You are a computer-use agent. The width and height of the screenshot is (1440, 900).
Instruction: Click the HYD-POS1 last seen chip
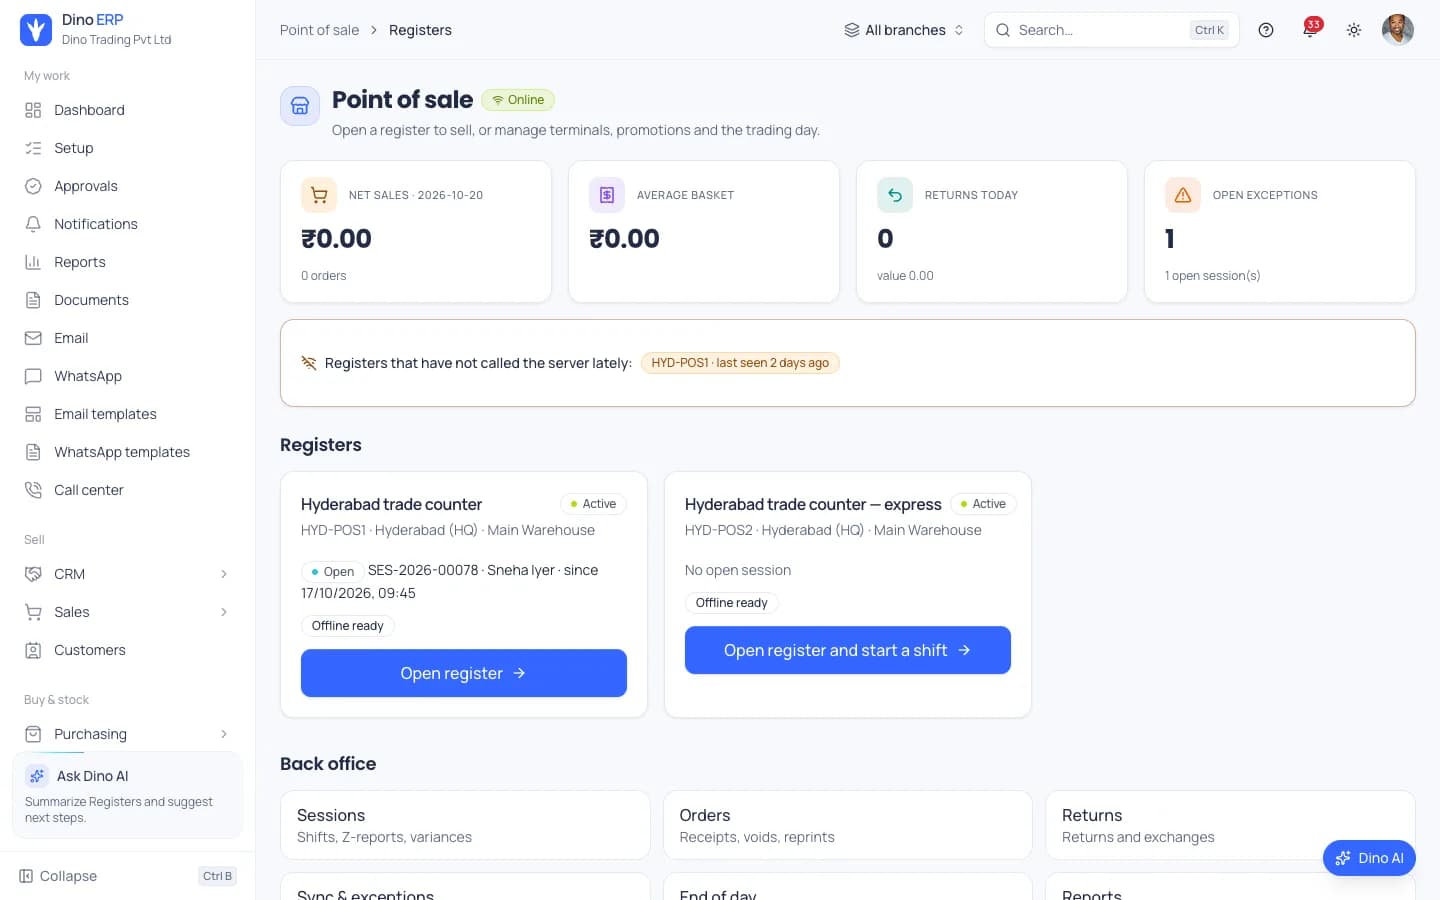(740, 363)
